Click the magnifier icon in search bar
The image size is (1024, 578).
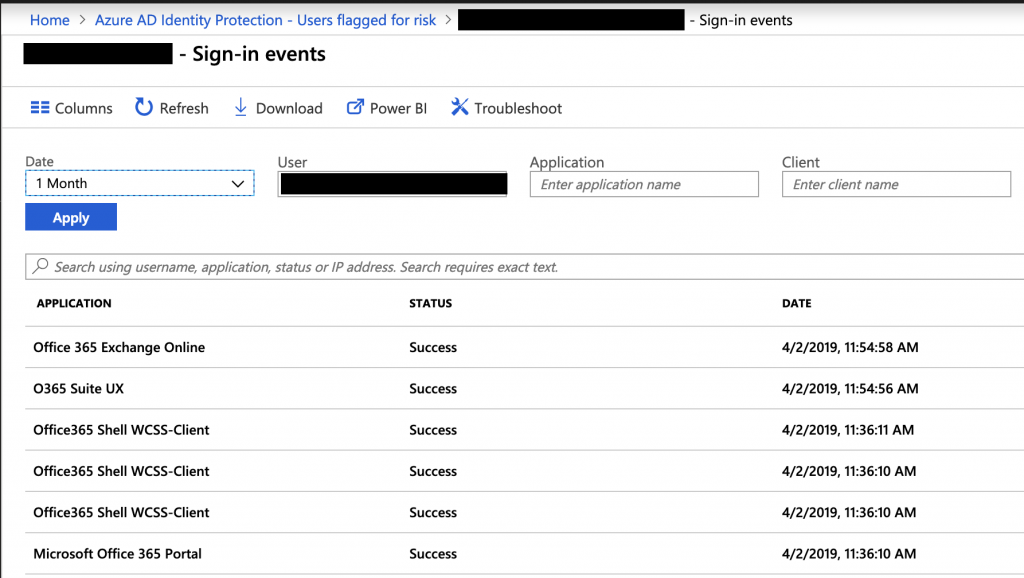[40, 266]
